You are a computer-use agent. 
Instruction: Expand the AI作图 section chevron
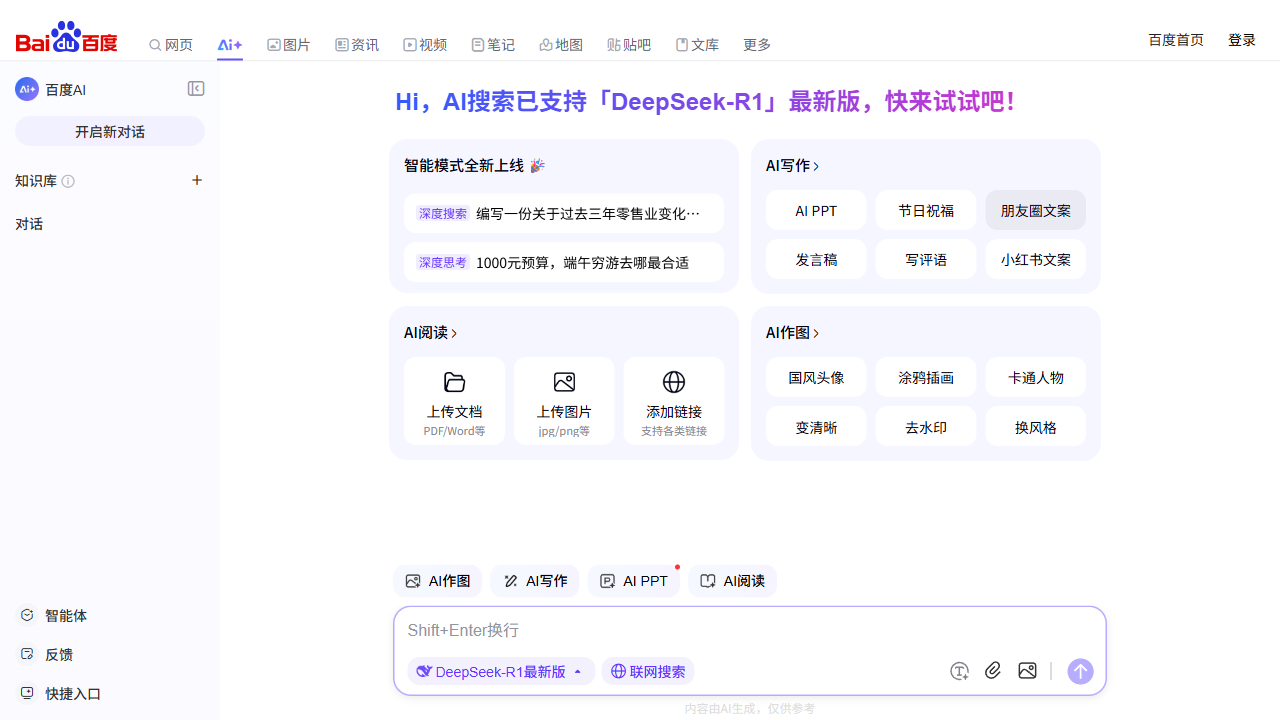coord(816,333)
